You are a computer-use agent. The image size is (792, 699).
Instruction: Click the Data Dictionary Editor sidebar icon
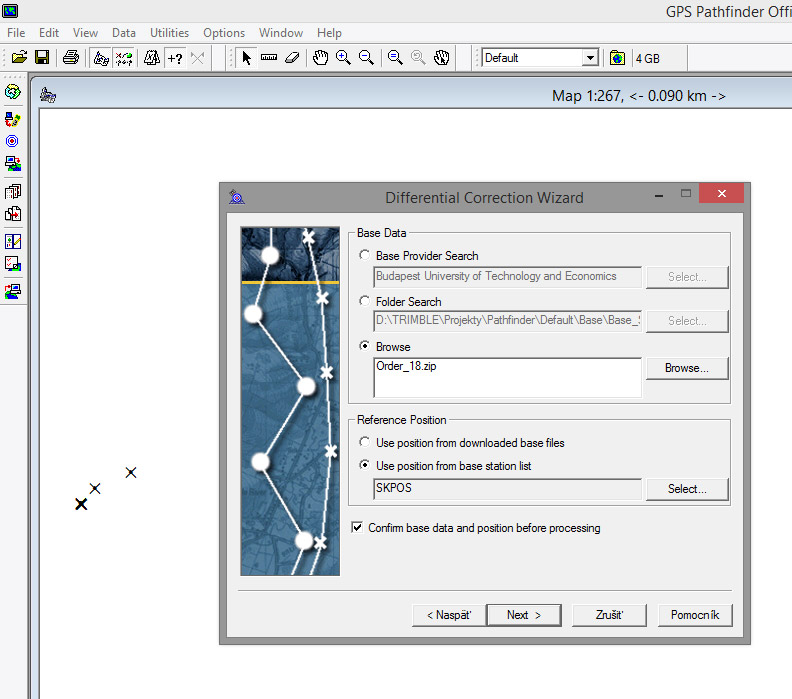click(x=13, y=241)
